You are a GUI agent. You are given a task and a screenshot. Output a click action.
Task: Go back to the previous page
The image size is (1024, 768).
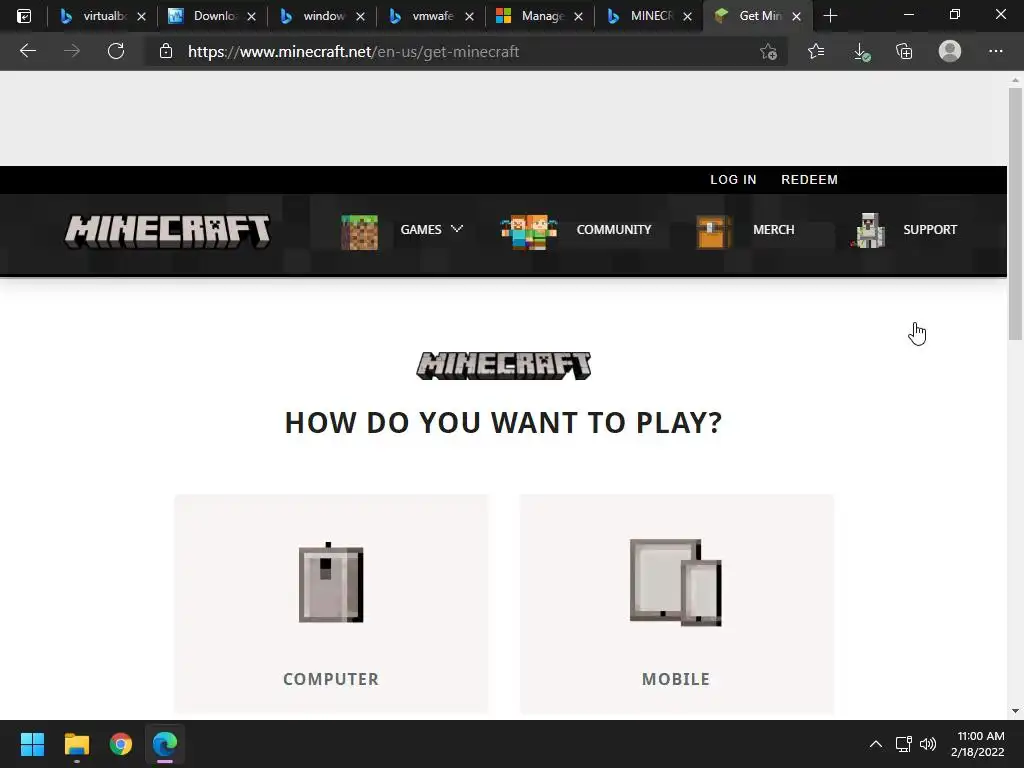point(27,51)
